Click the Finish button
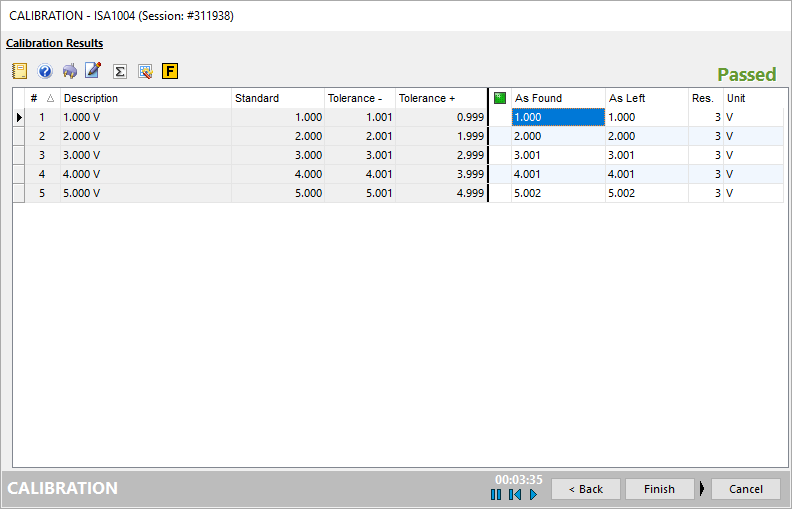This screenshot has height=509, width=792. (x=659, y=489)
